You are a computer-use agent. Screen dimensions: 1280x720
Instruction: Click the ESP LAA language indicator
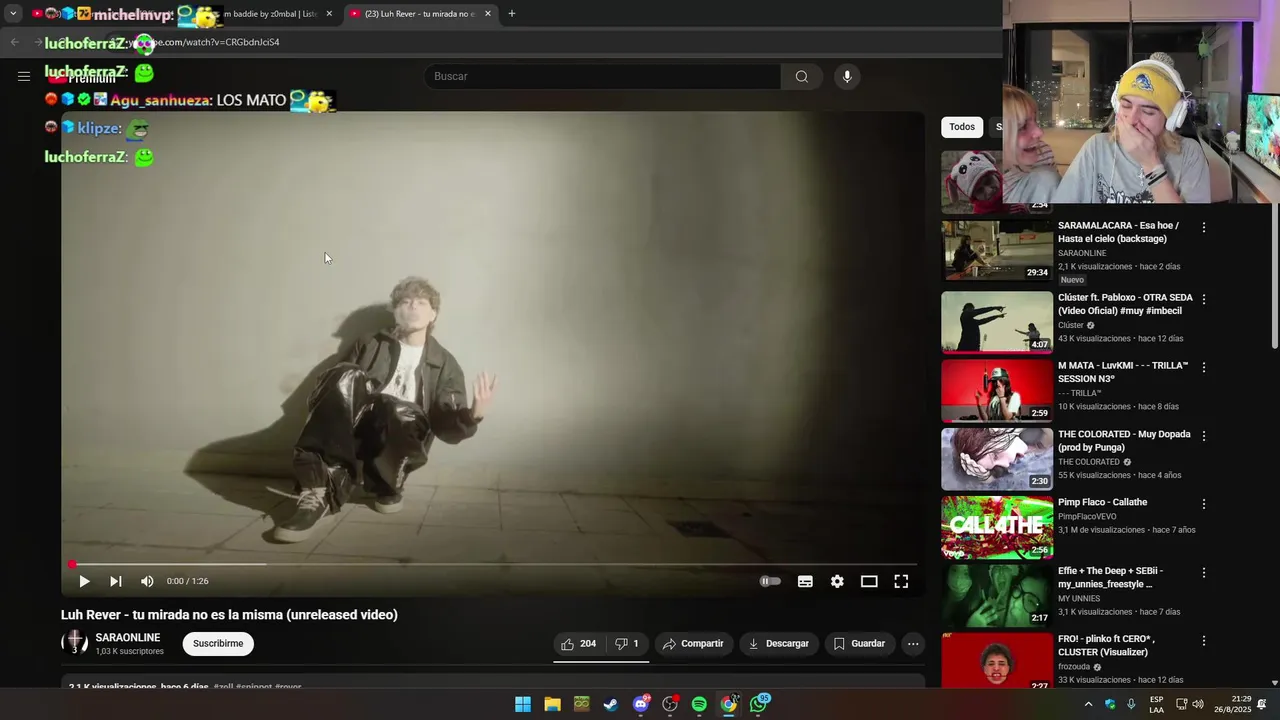pos(1156,704)
